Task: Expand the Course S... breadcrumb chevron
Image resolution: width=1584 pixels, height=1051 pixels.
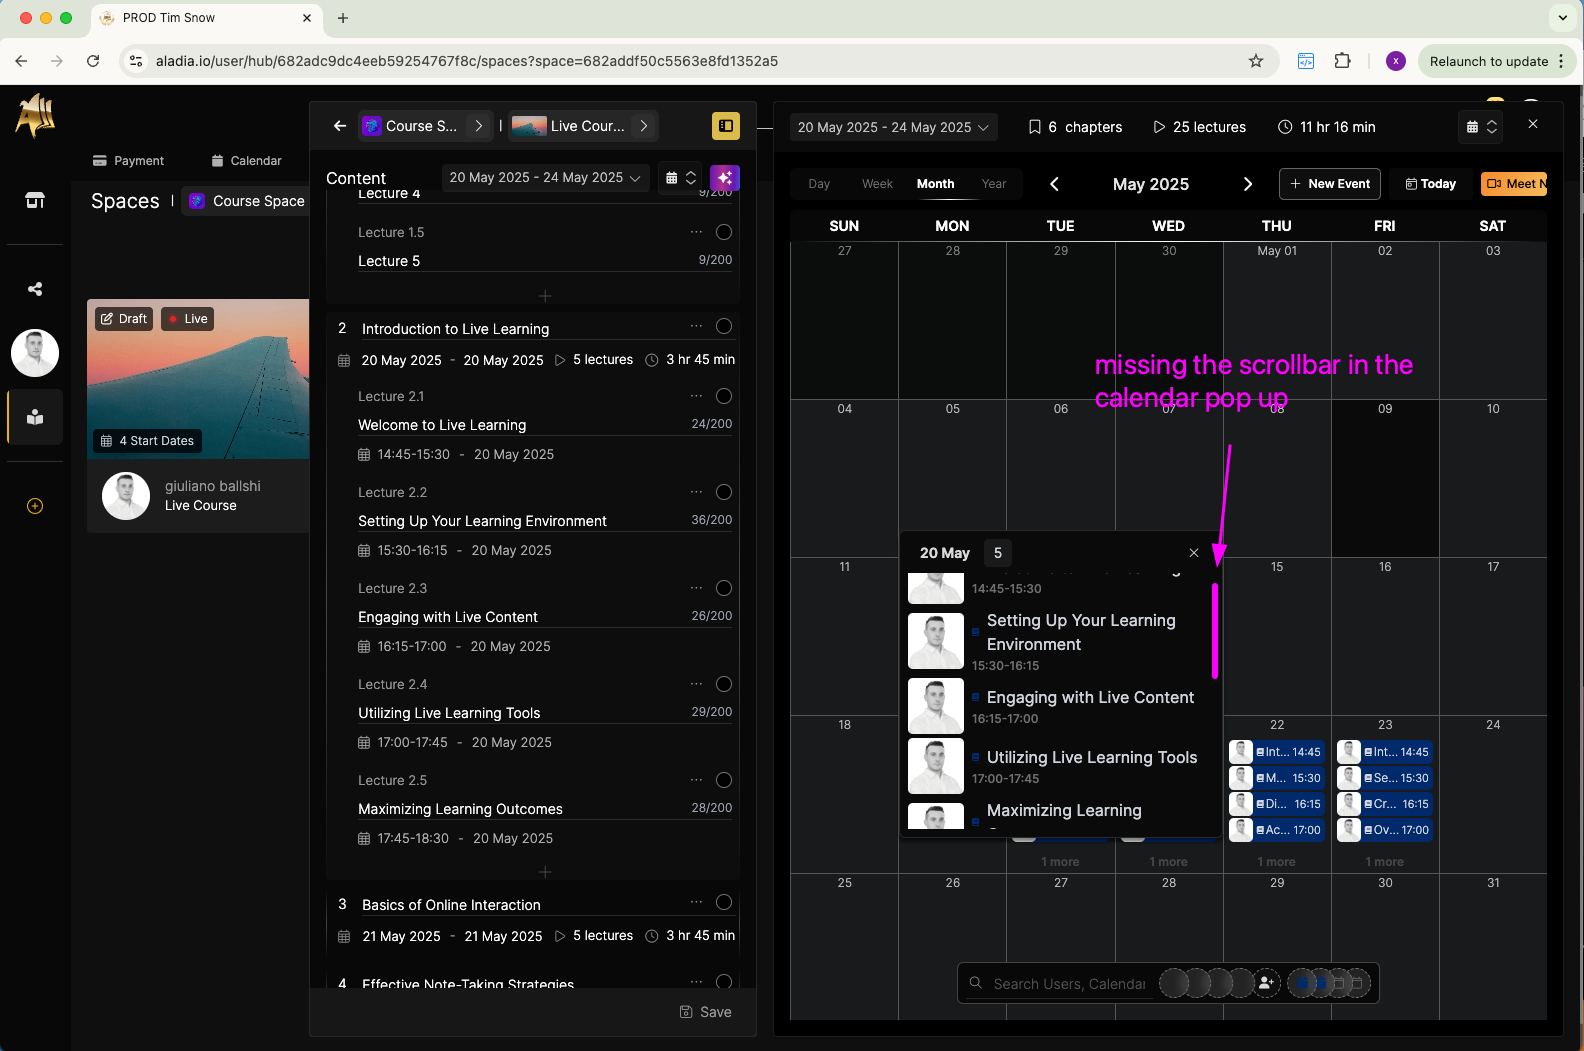Action: (x=479, y=126)
